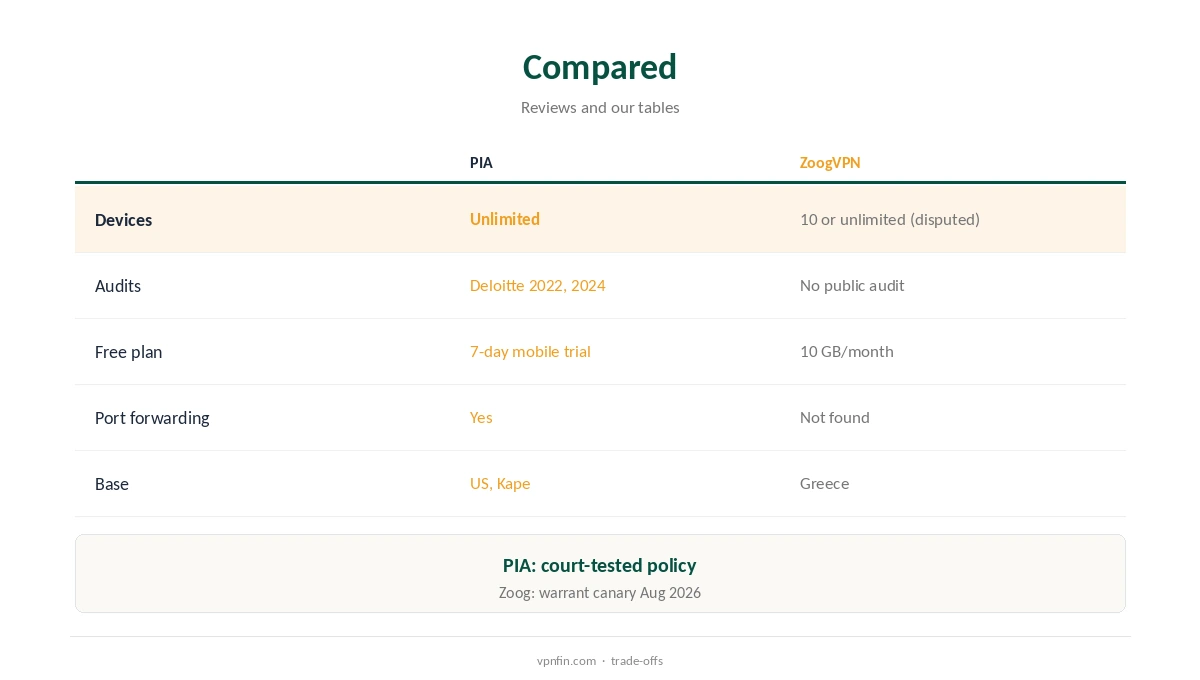Click the "No public audit" cell

852,285
